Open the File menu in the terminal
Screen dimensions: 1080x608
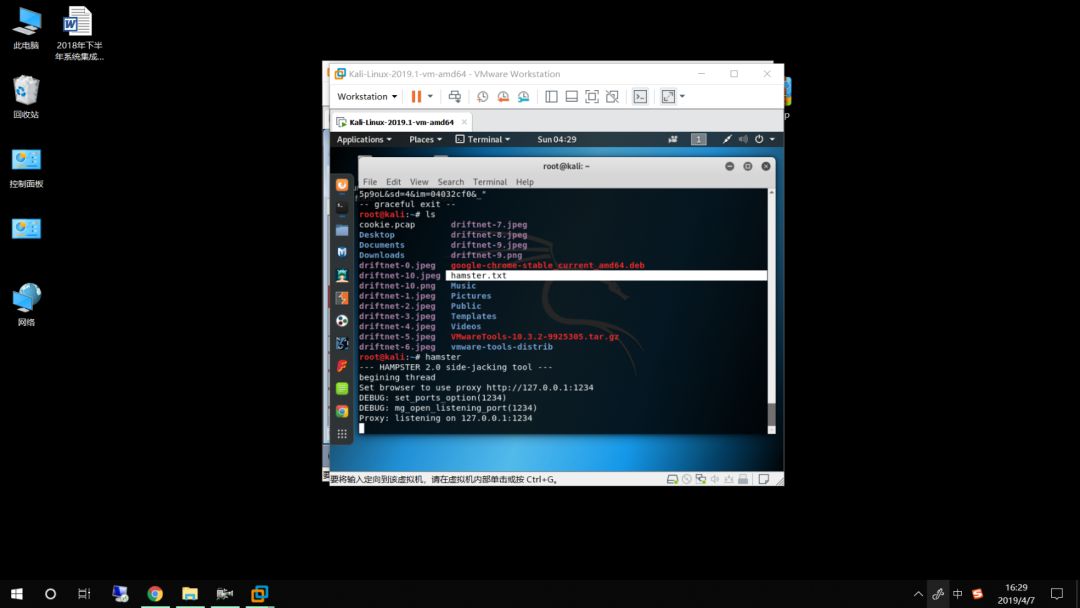tap(370, 182)
